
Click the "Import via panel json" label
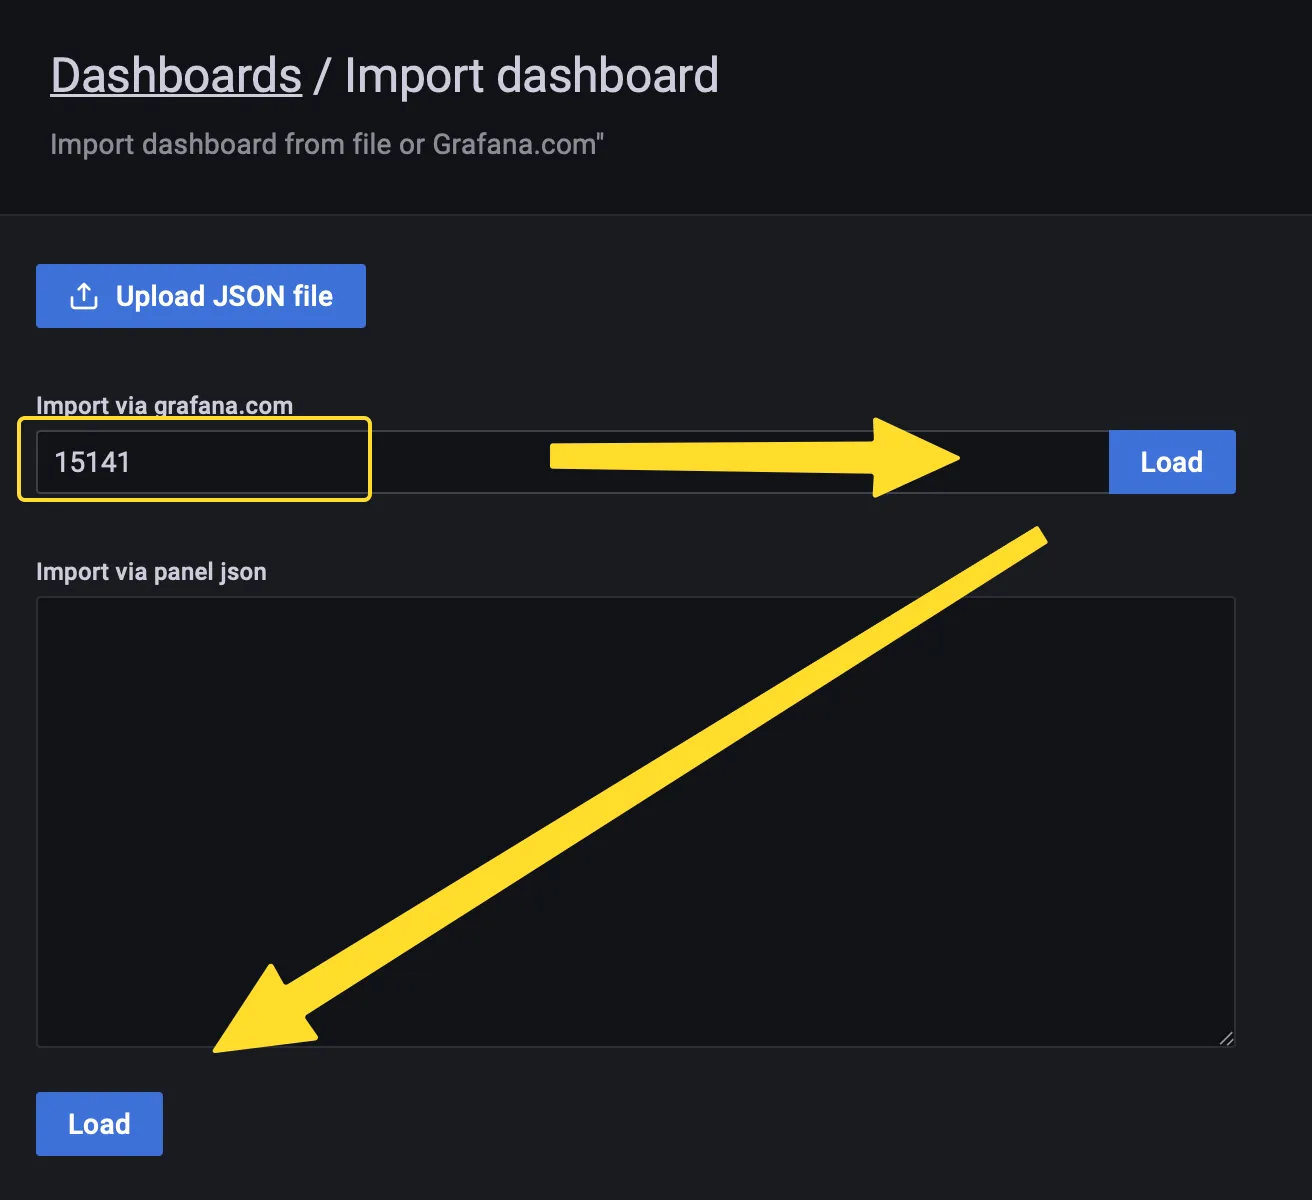click(151, 572)
